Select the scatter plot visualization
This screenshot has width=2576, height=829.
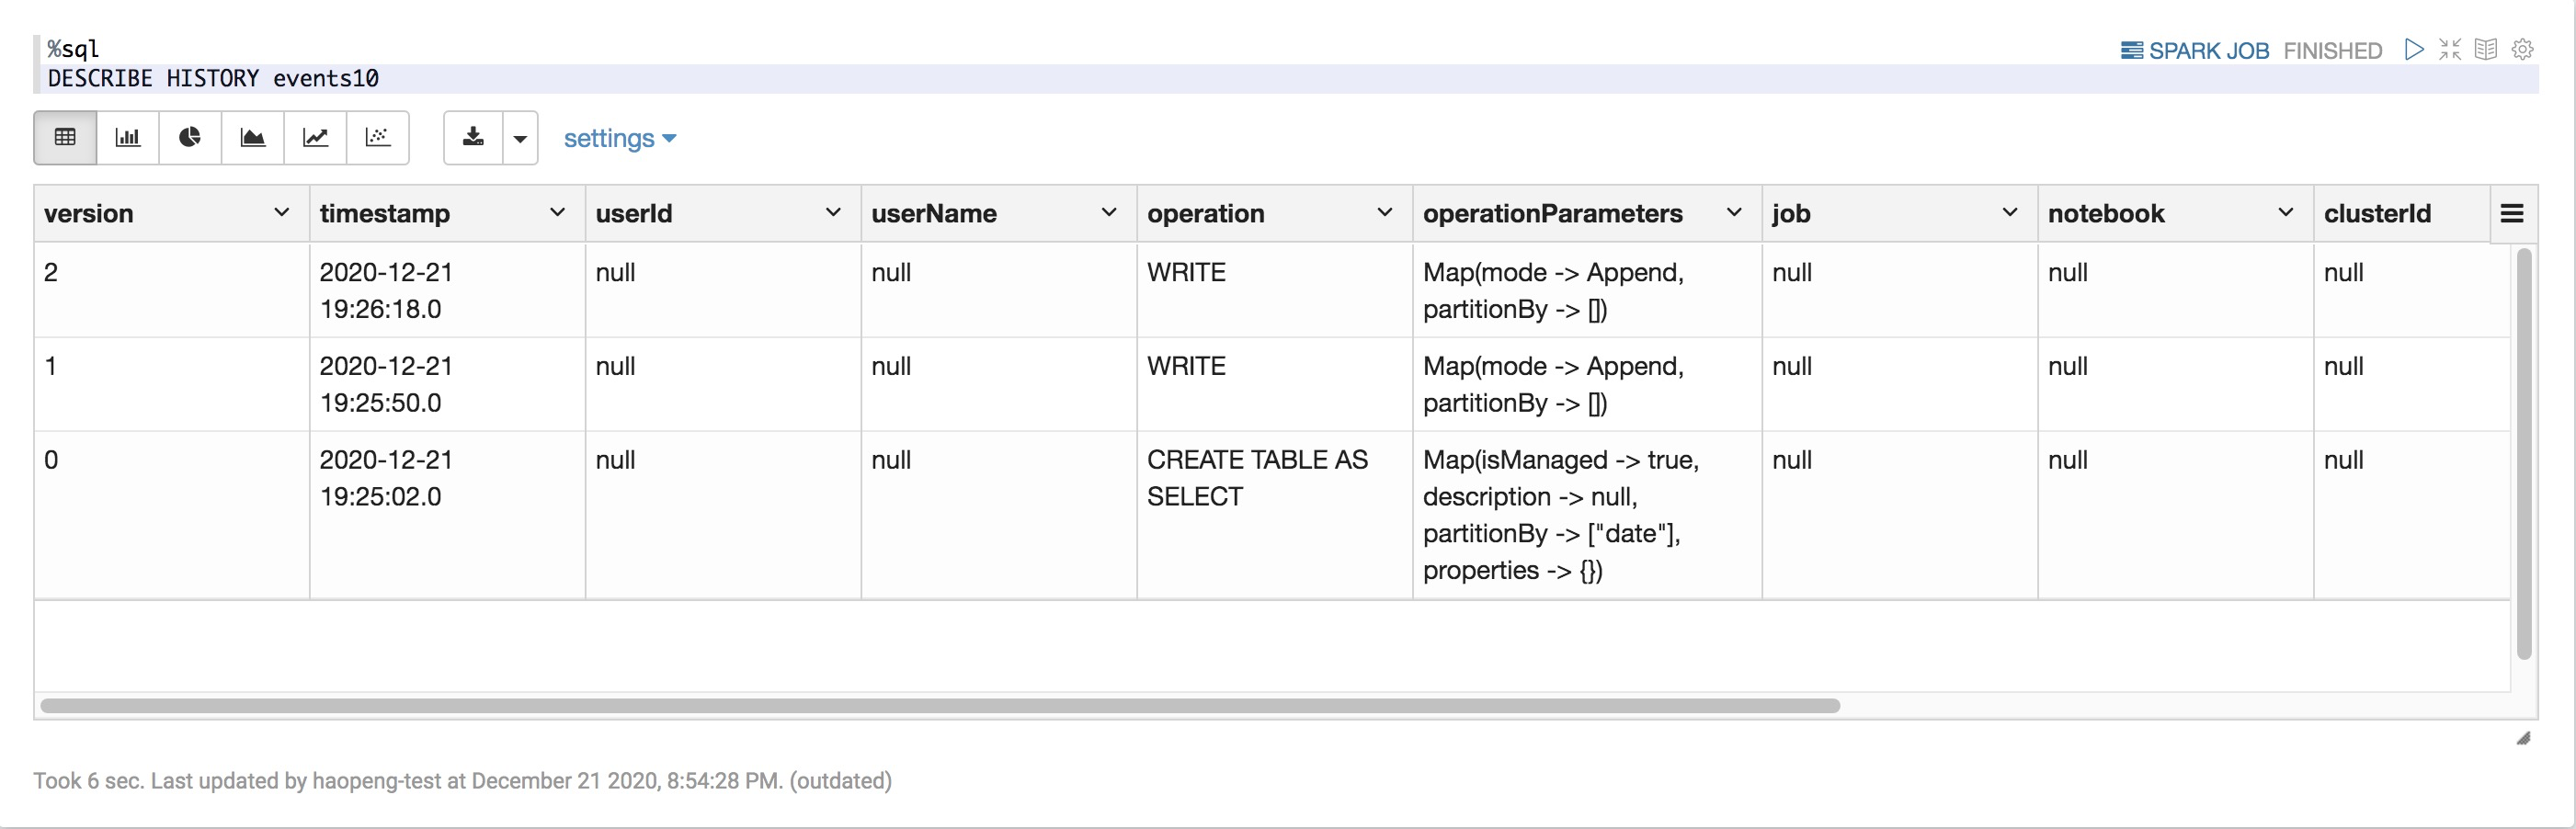378,138
